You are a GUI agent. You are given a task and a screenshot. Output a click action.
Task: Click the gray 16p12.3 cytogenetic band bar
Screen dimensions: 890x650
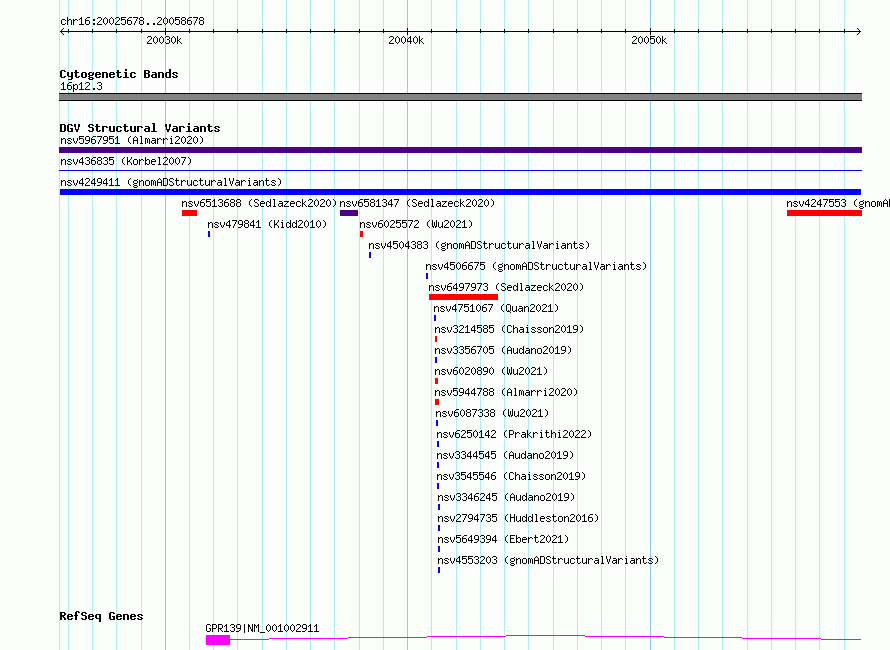tap(460, 97)
